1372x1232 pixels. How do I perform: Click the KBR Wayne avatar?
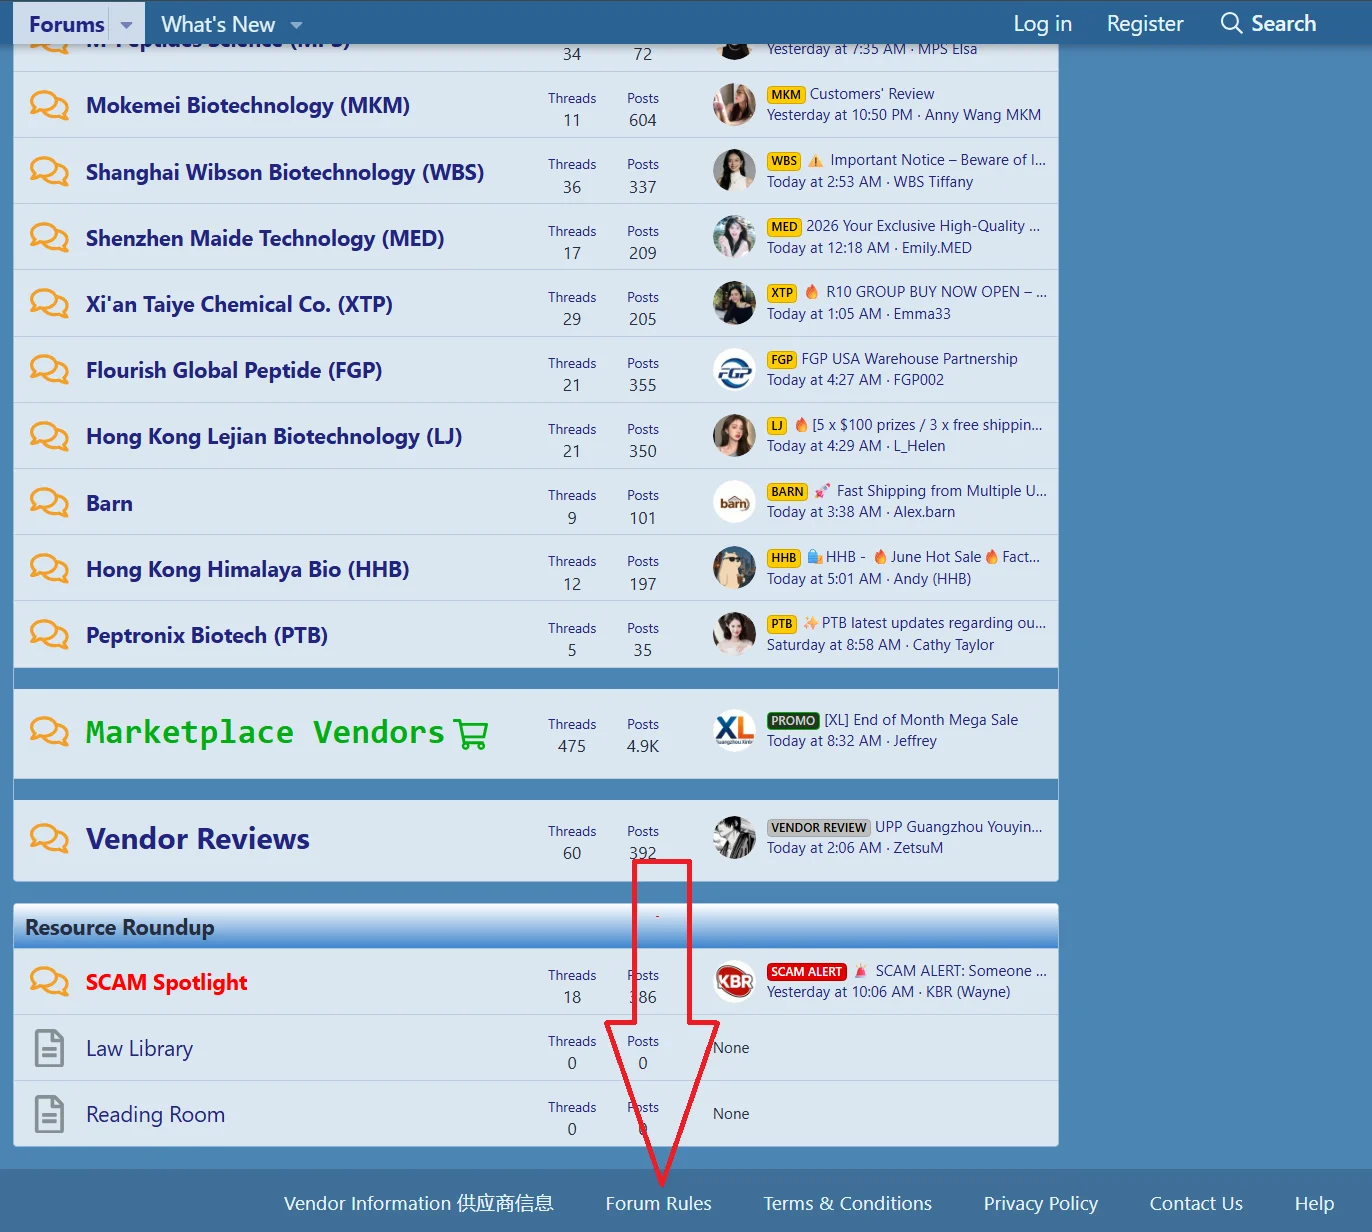(734, 981)
